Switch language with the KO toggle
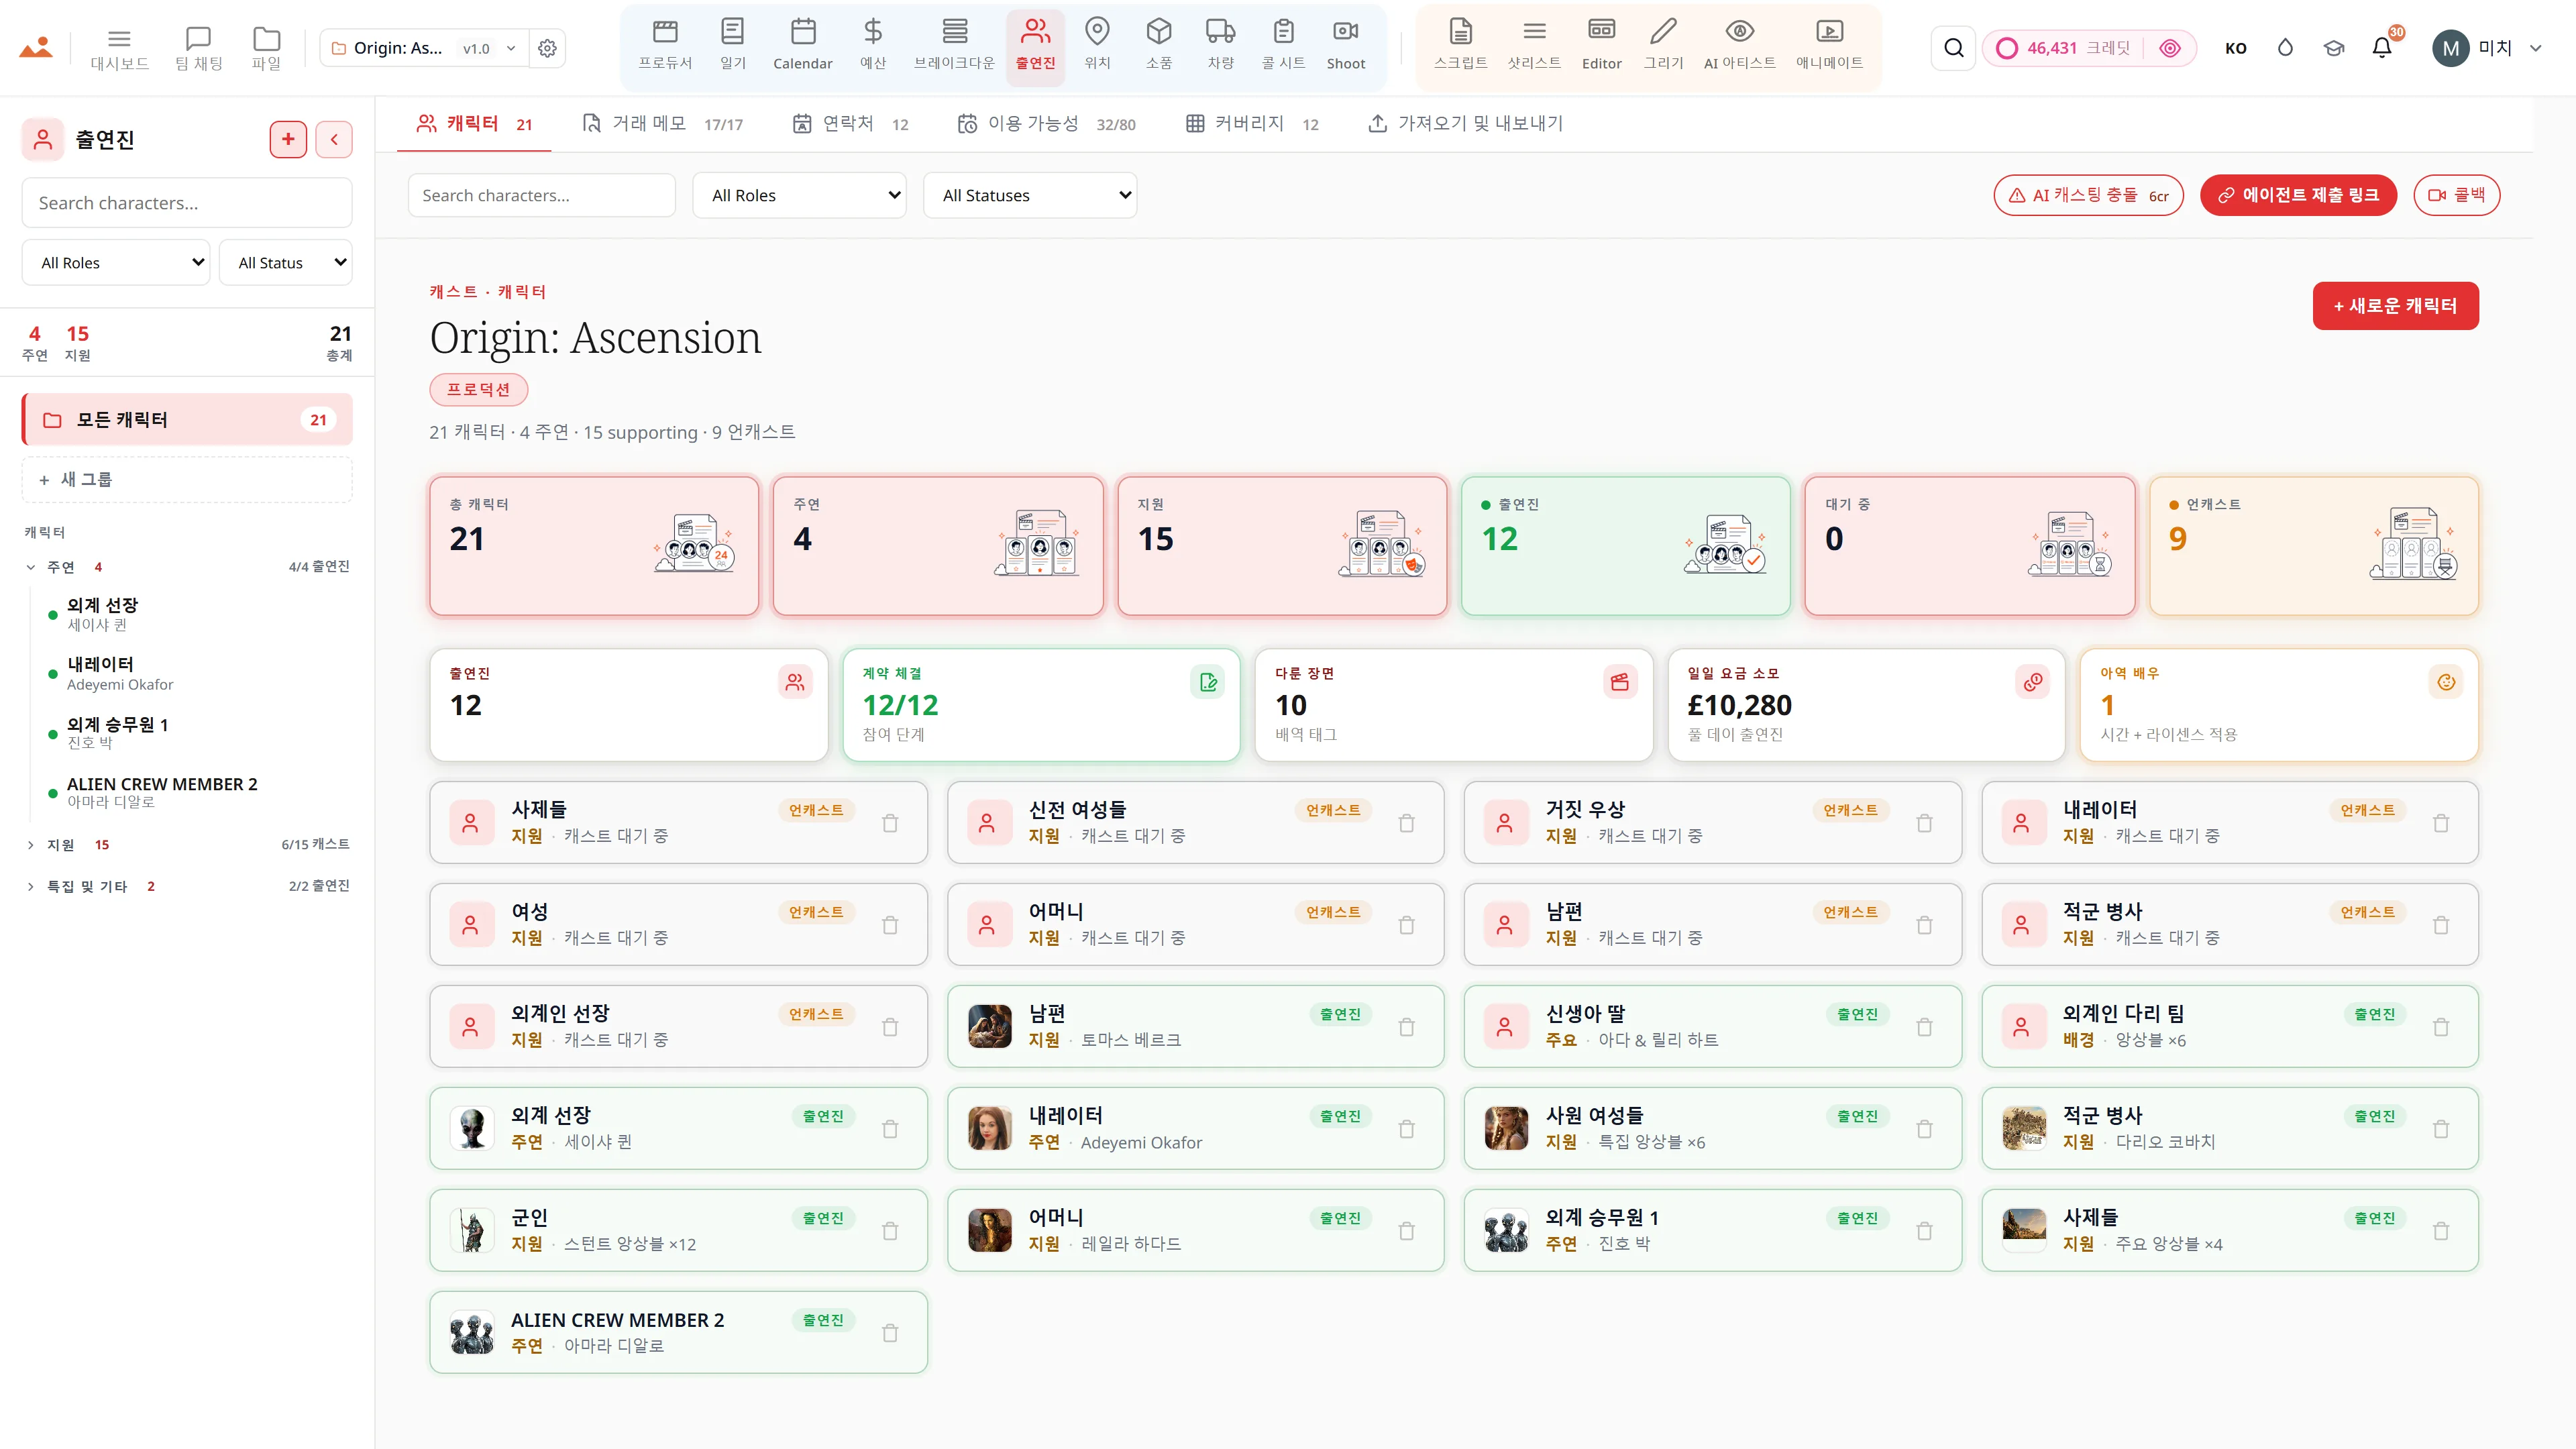Image resolution: width=2576 pixels, height=1449 pixels. 2235,48
